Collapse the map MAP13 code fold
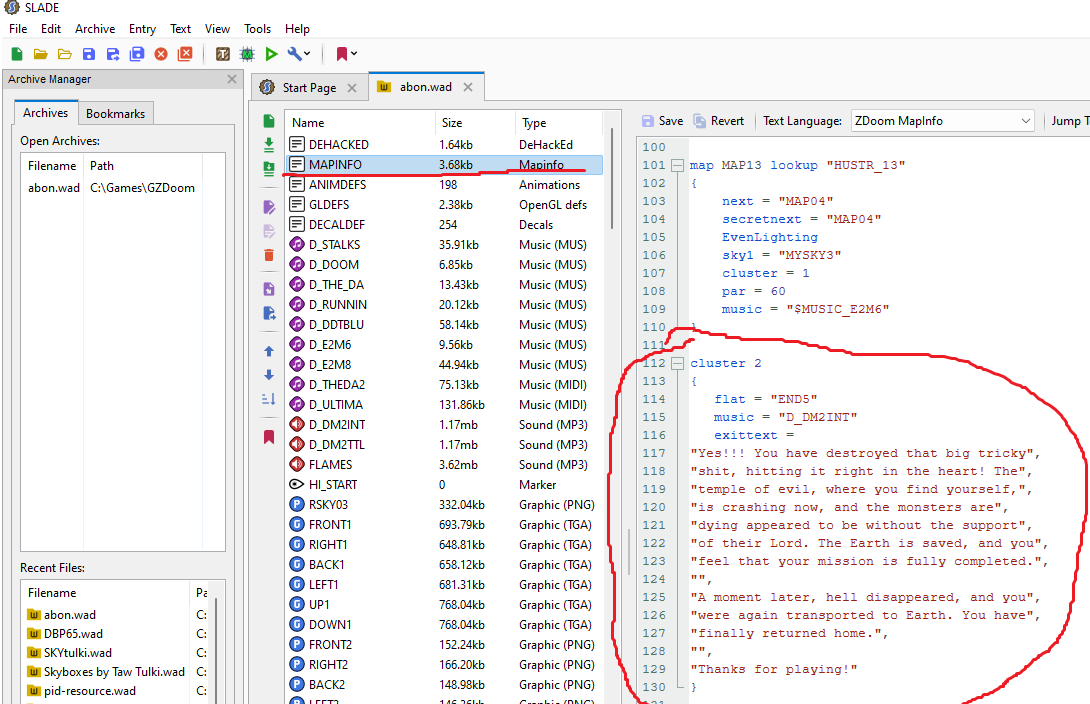The width and height of the screenshot is (1090, 704). 678,165
